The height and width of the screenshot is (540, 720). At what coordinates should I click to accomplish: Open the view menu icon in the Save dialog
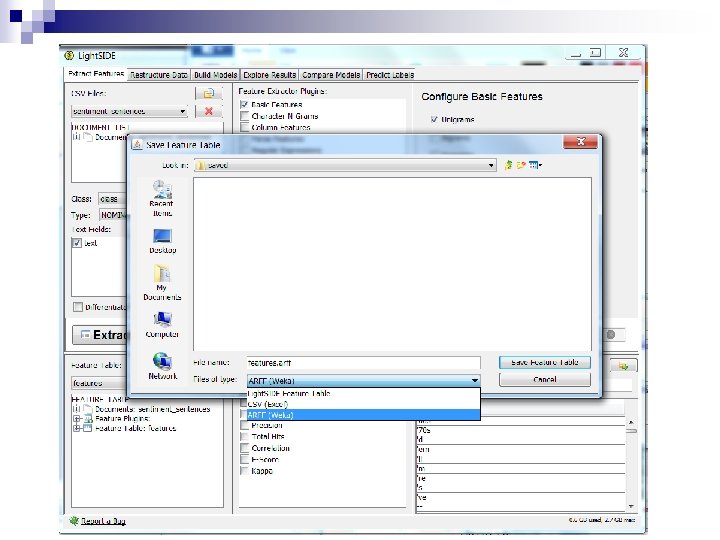tap(535, 165)
